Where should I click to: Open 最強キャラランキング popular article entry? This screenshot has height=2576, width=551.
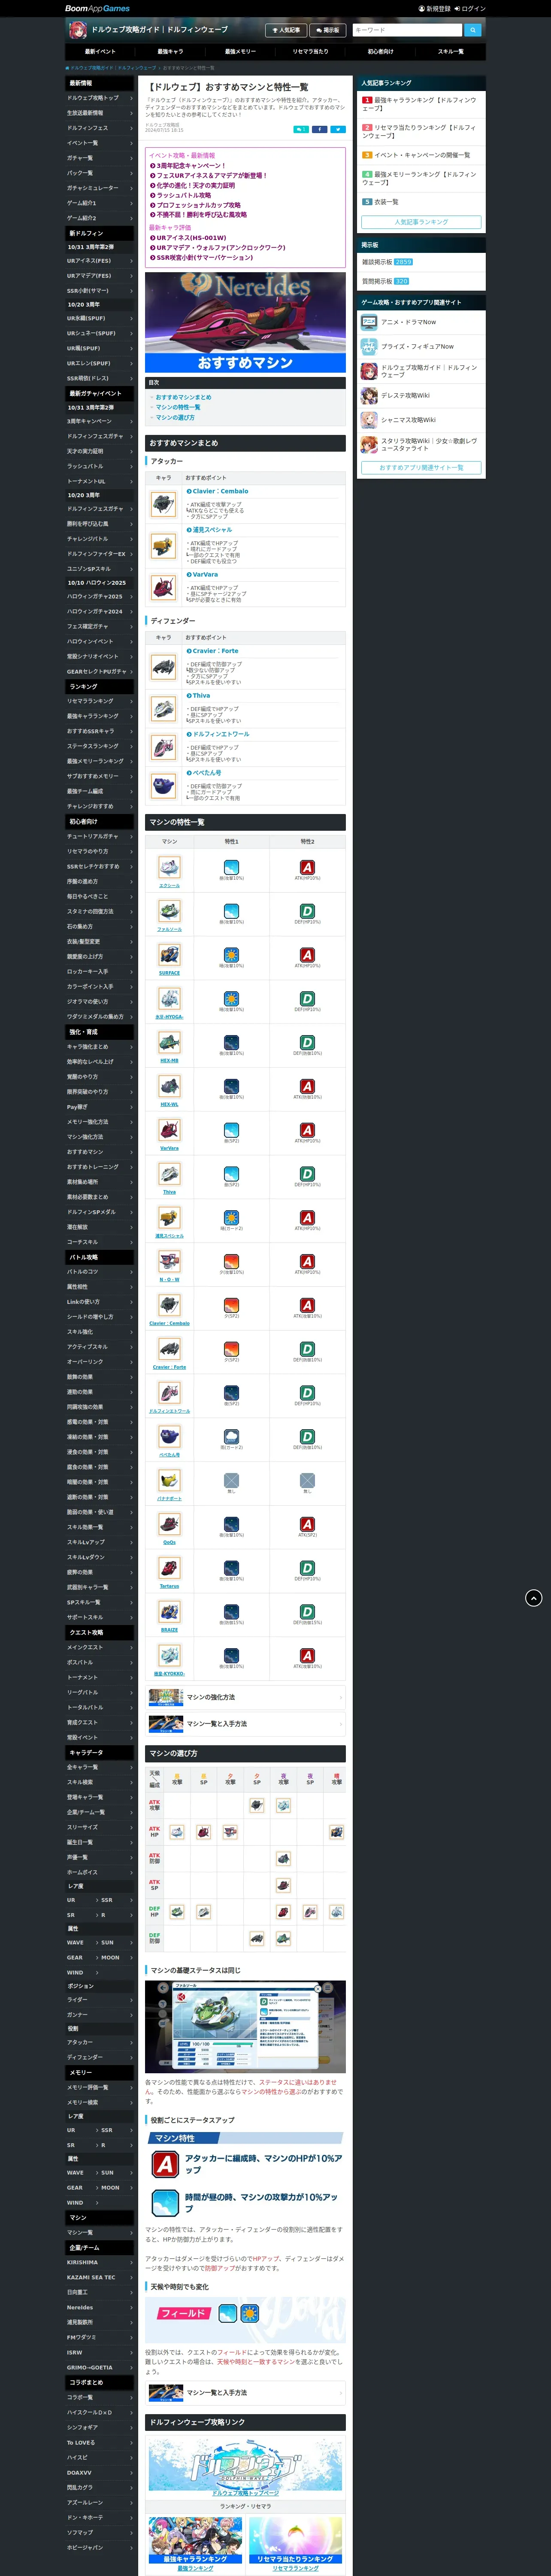point(421,103)
